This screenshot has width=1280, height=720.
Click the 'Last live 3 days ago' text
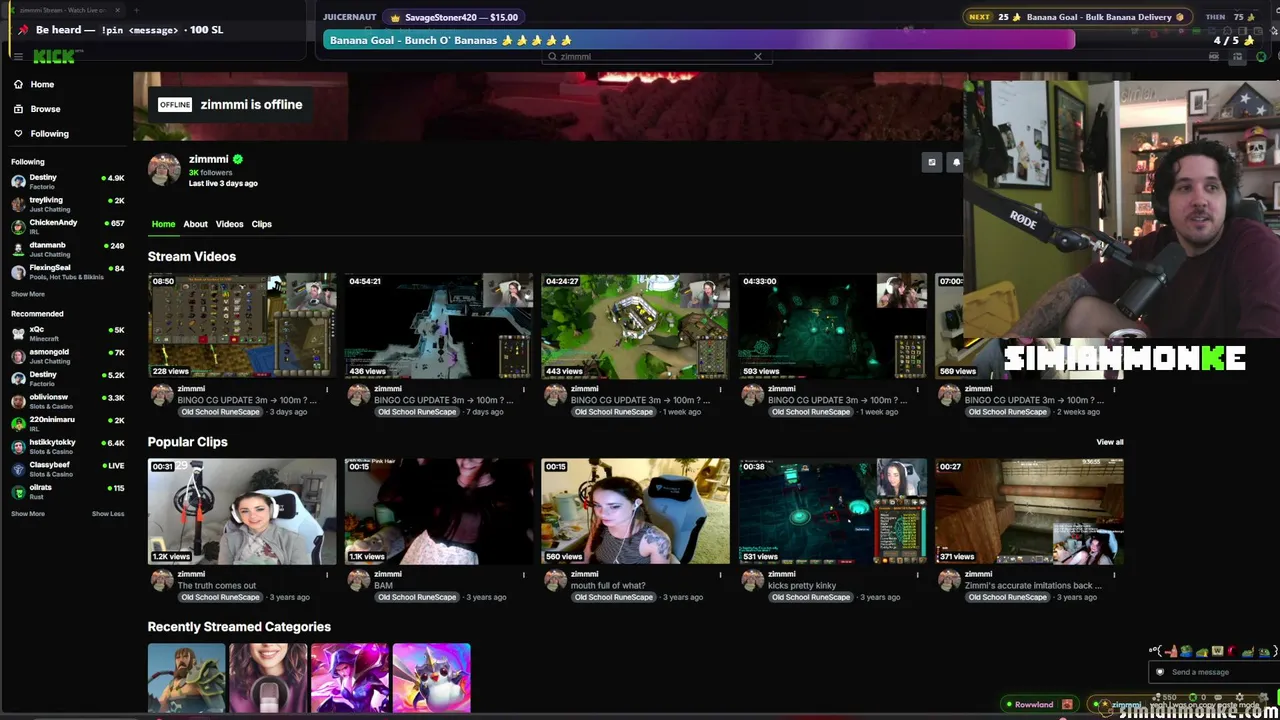[x=223, y=184]
